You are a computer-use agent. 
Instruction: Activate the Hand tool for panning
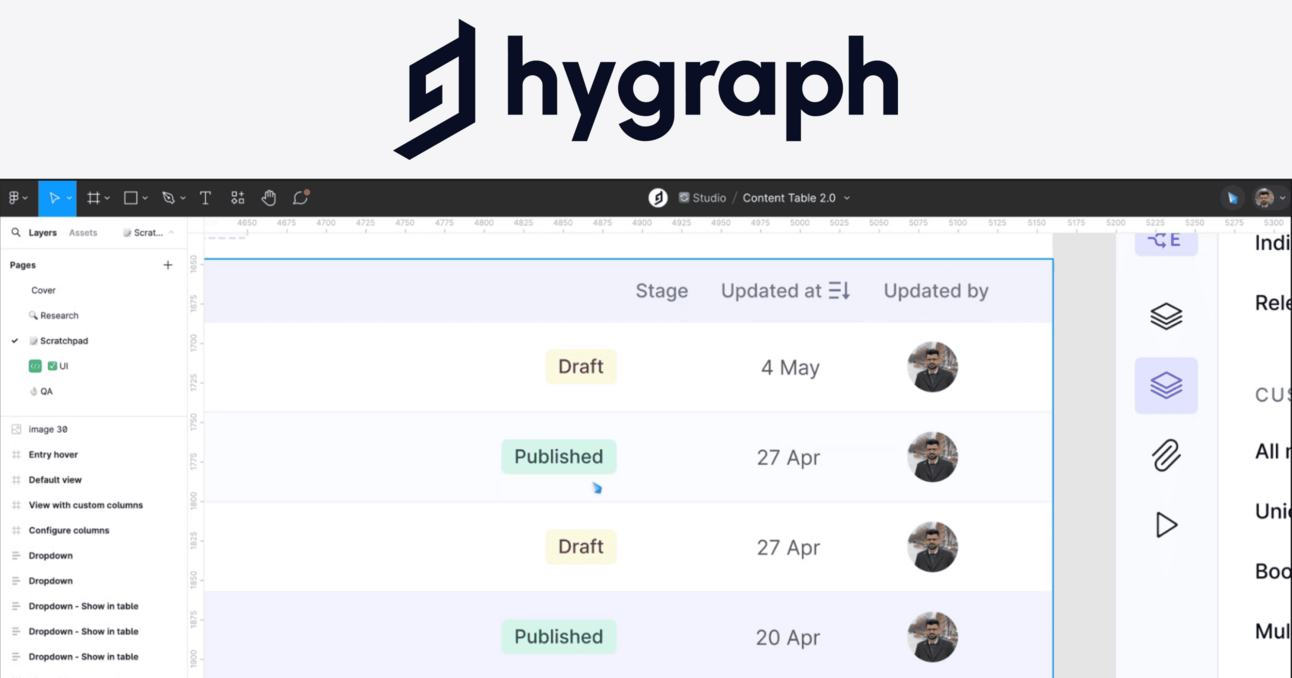269,197
